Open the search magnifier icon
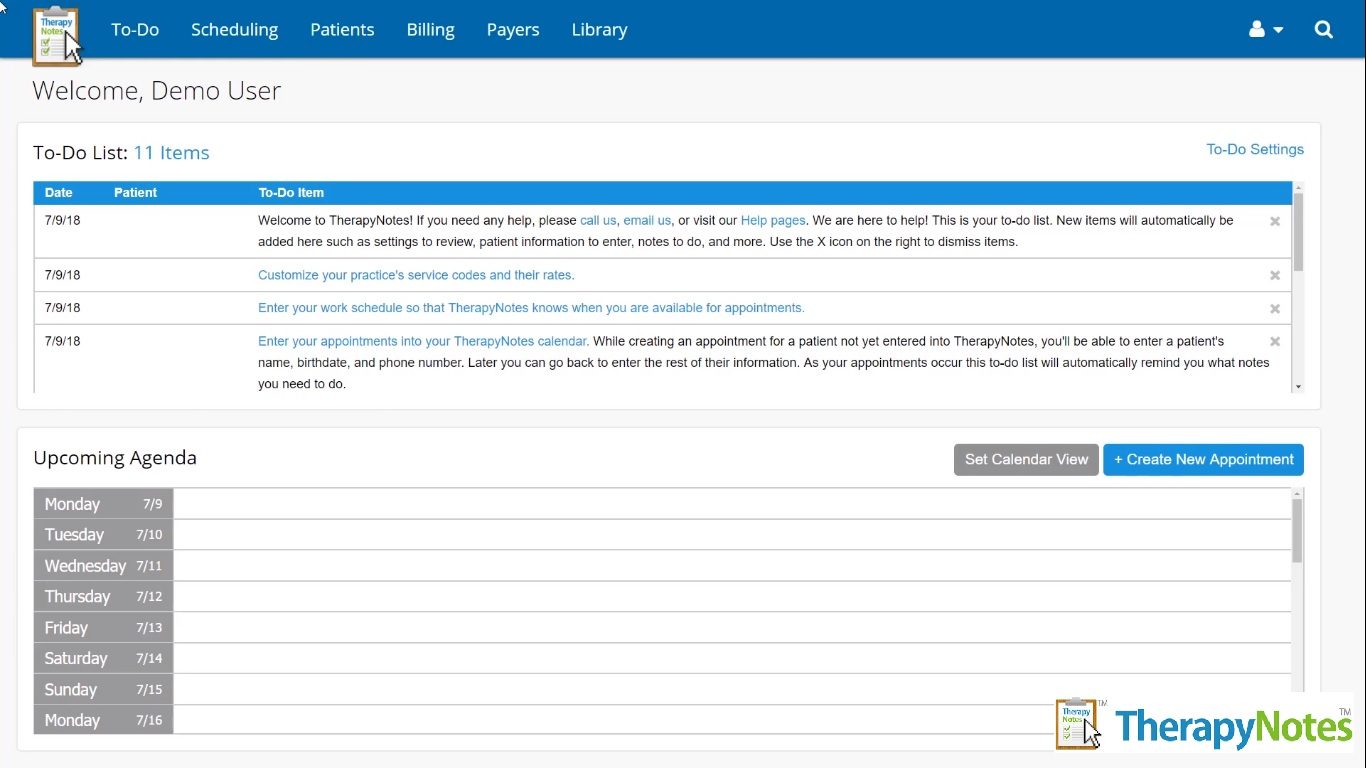 (x=1323, y=30)
